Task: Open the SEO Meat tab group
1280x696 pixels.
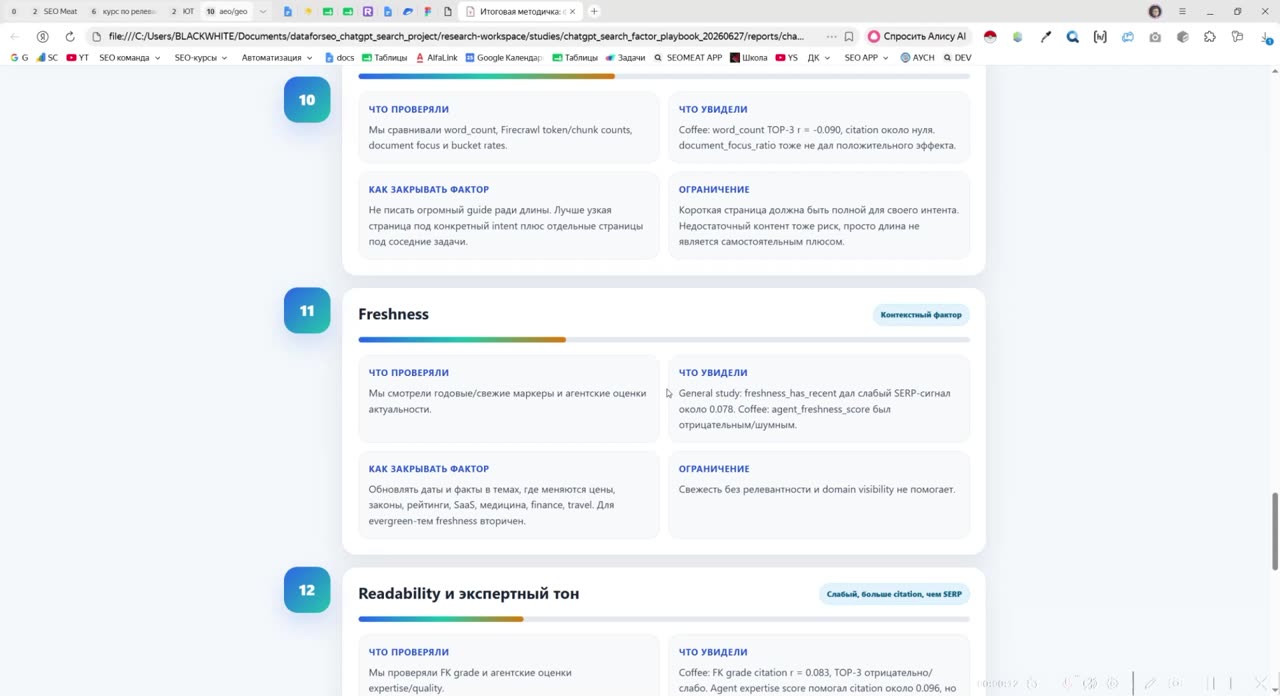Action: 55,11
